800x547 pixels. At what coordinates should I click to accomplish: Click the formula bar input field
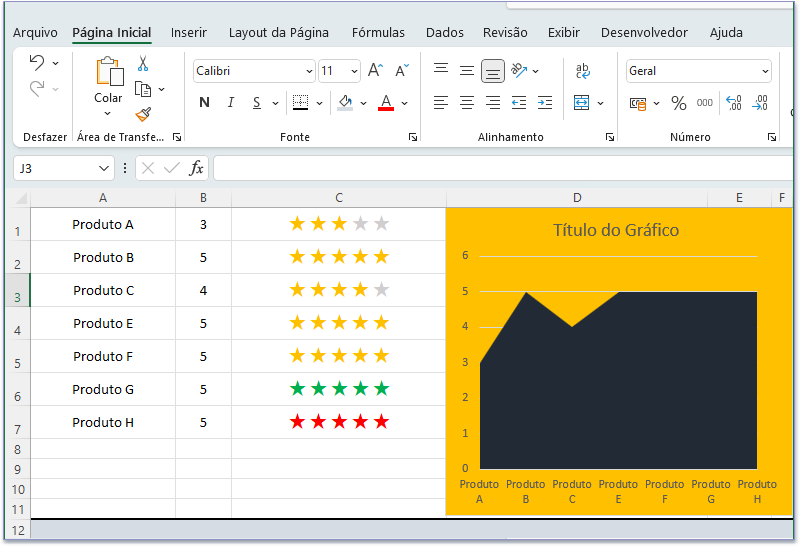[x=503, y=168]
